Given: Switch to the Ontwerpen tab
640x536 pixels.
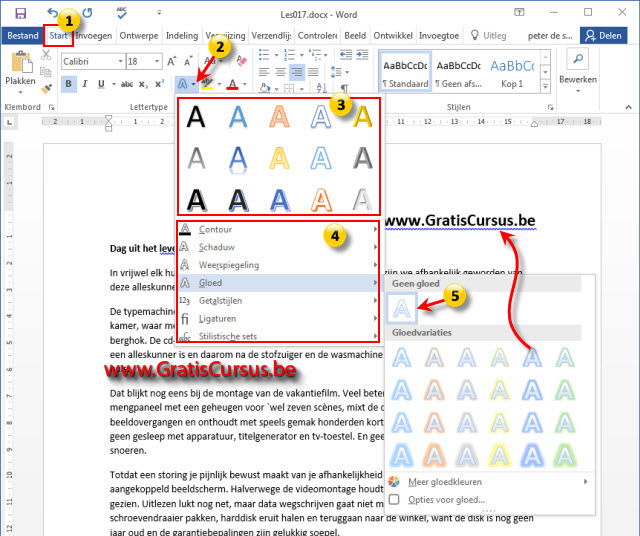Looking at the screenshot, I should [139, 36].
